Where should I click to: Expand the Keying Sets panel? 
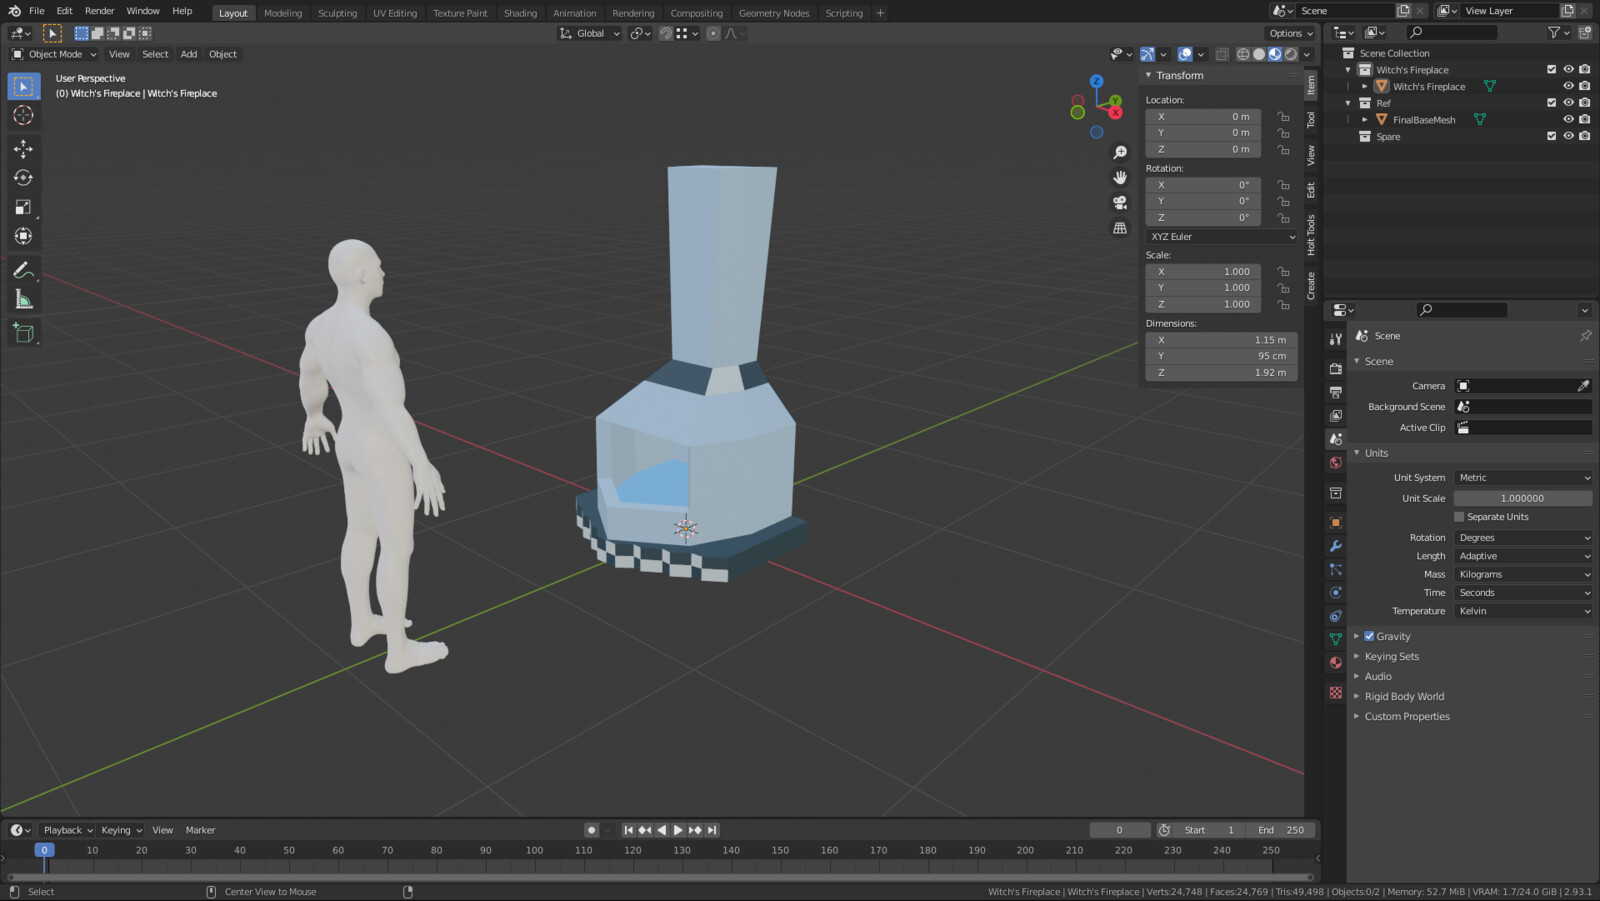pyautogui.click(x=1391, y=657)
